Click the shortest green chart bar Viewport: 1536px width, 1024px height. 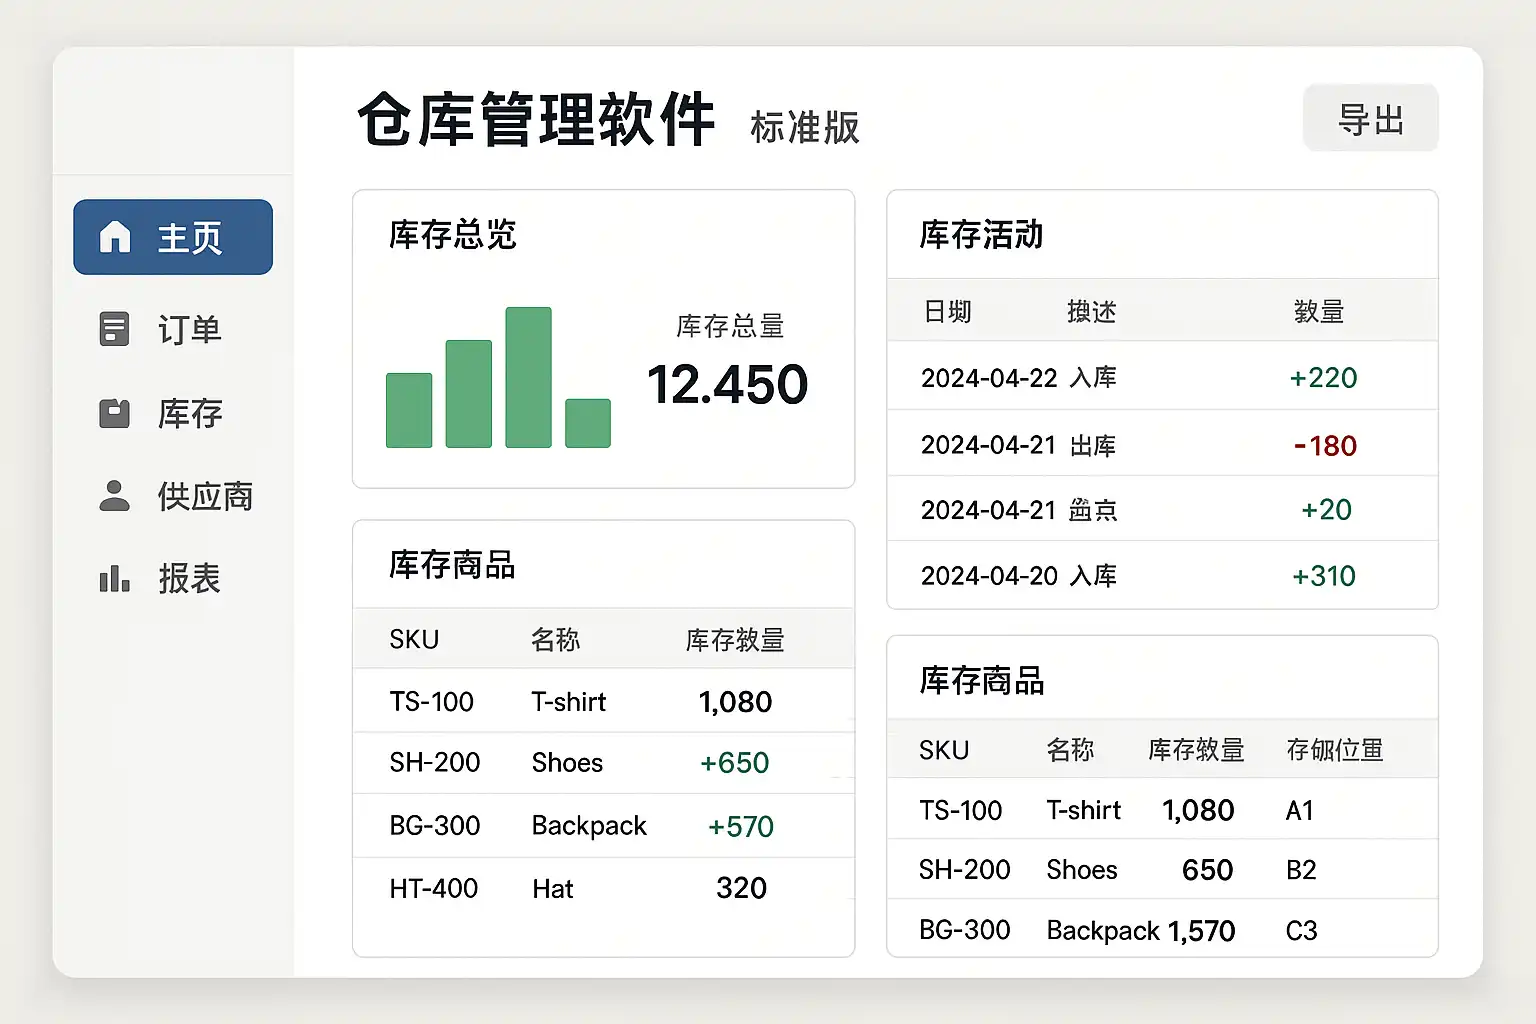[587, 423]
